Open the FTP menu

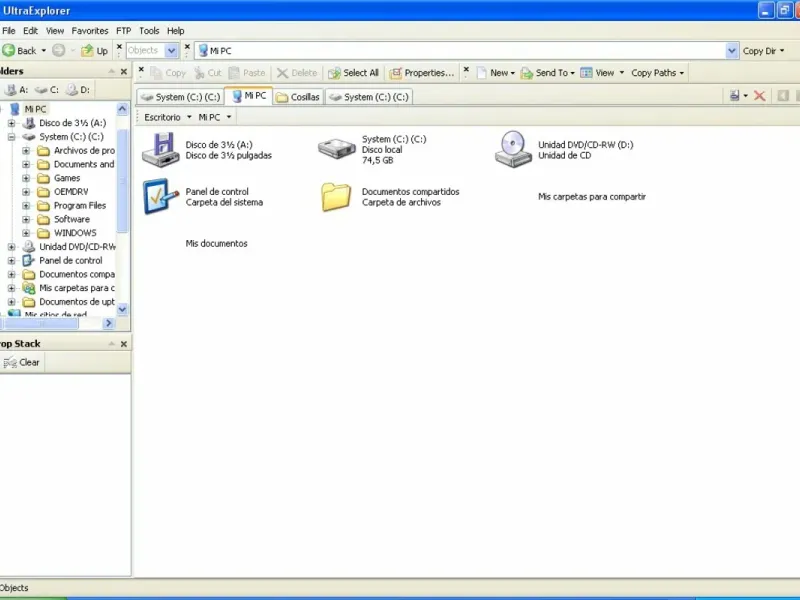coord(123,31)
